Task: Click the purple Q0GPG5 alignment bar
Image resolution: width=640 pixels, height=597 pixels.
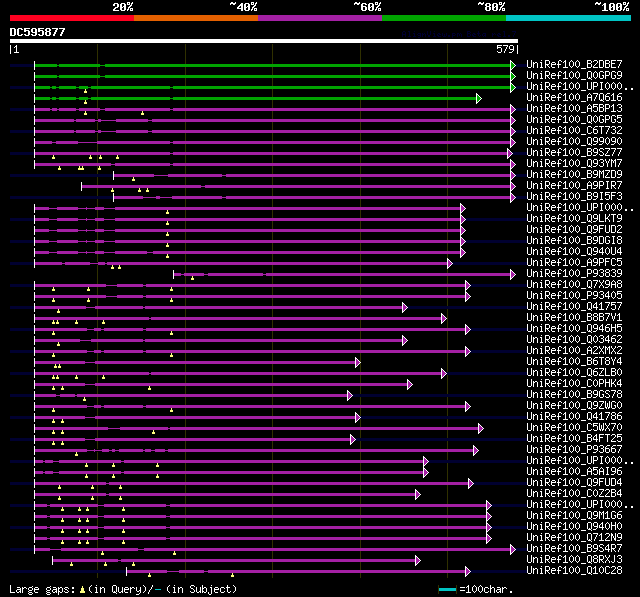Action: point(273,120)
